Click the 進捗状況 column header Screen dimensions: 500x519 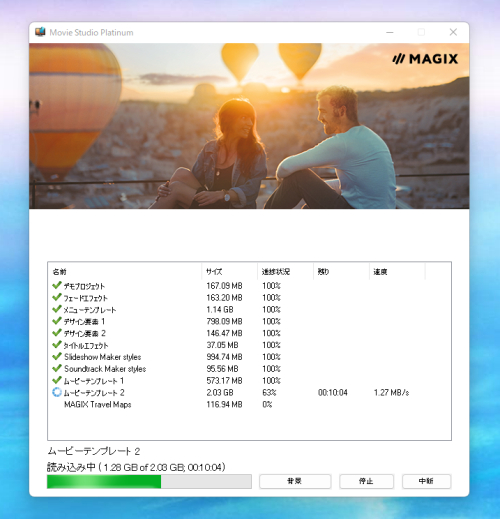285,272
